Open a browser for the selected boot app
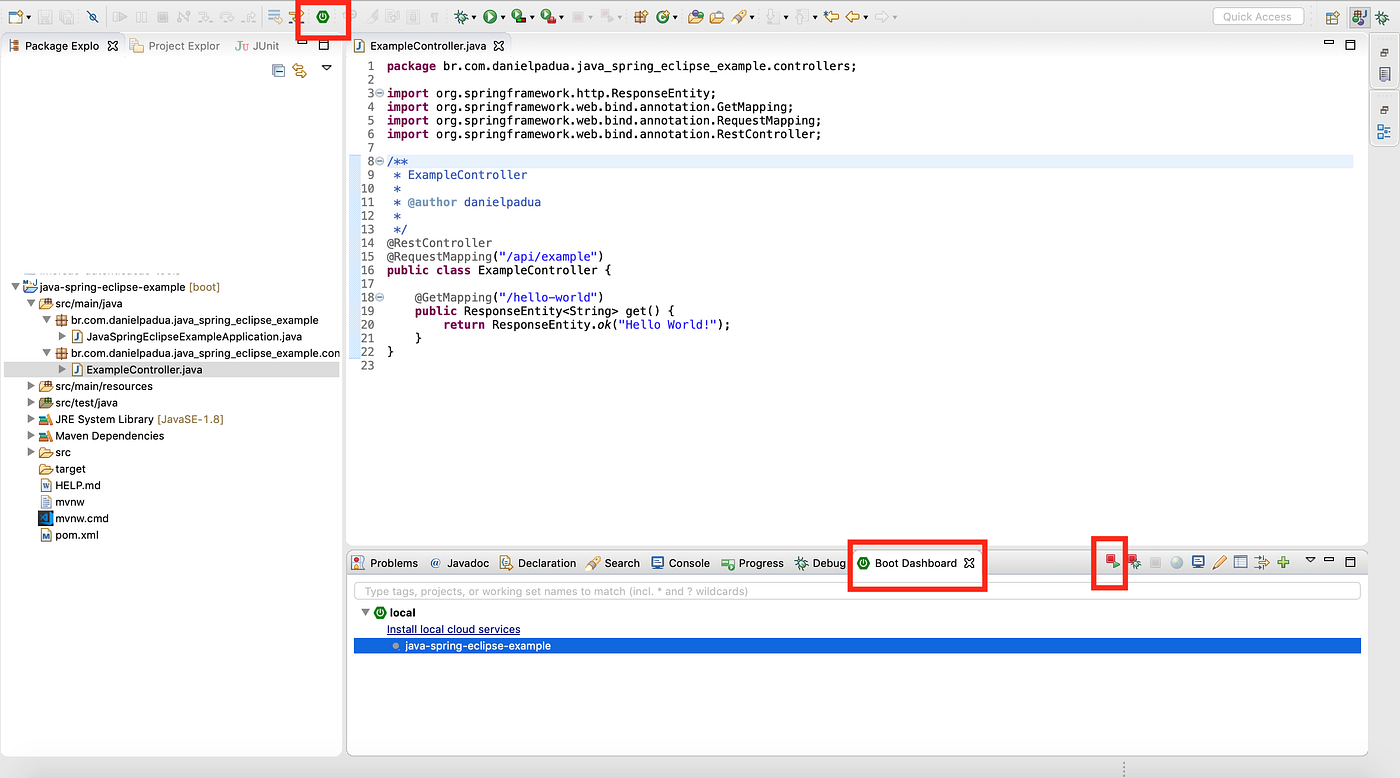1400x778 pixels. click(1177, 563)
